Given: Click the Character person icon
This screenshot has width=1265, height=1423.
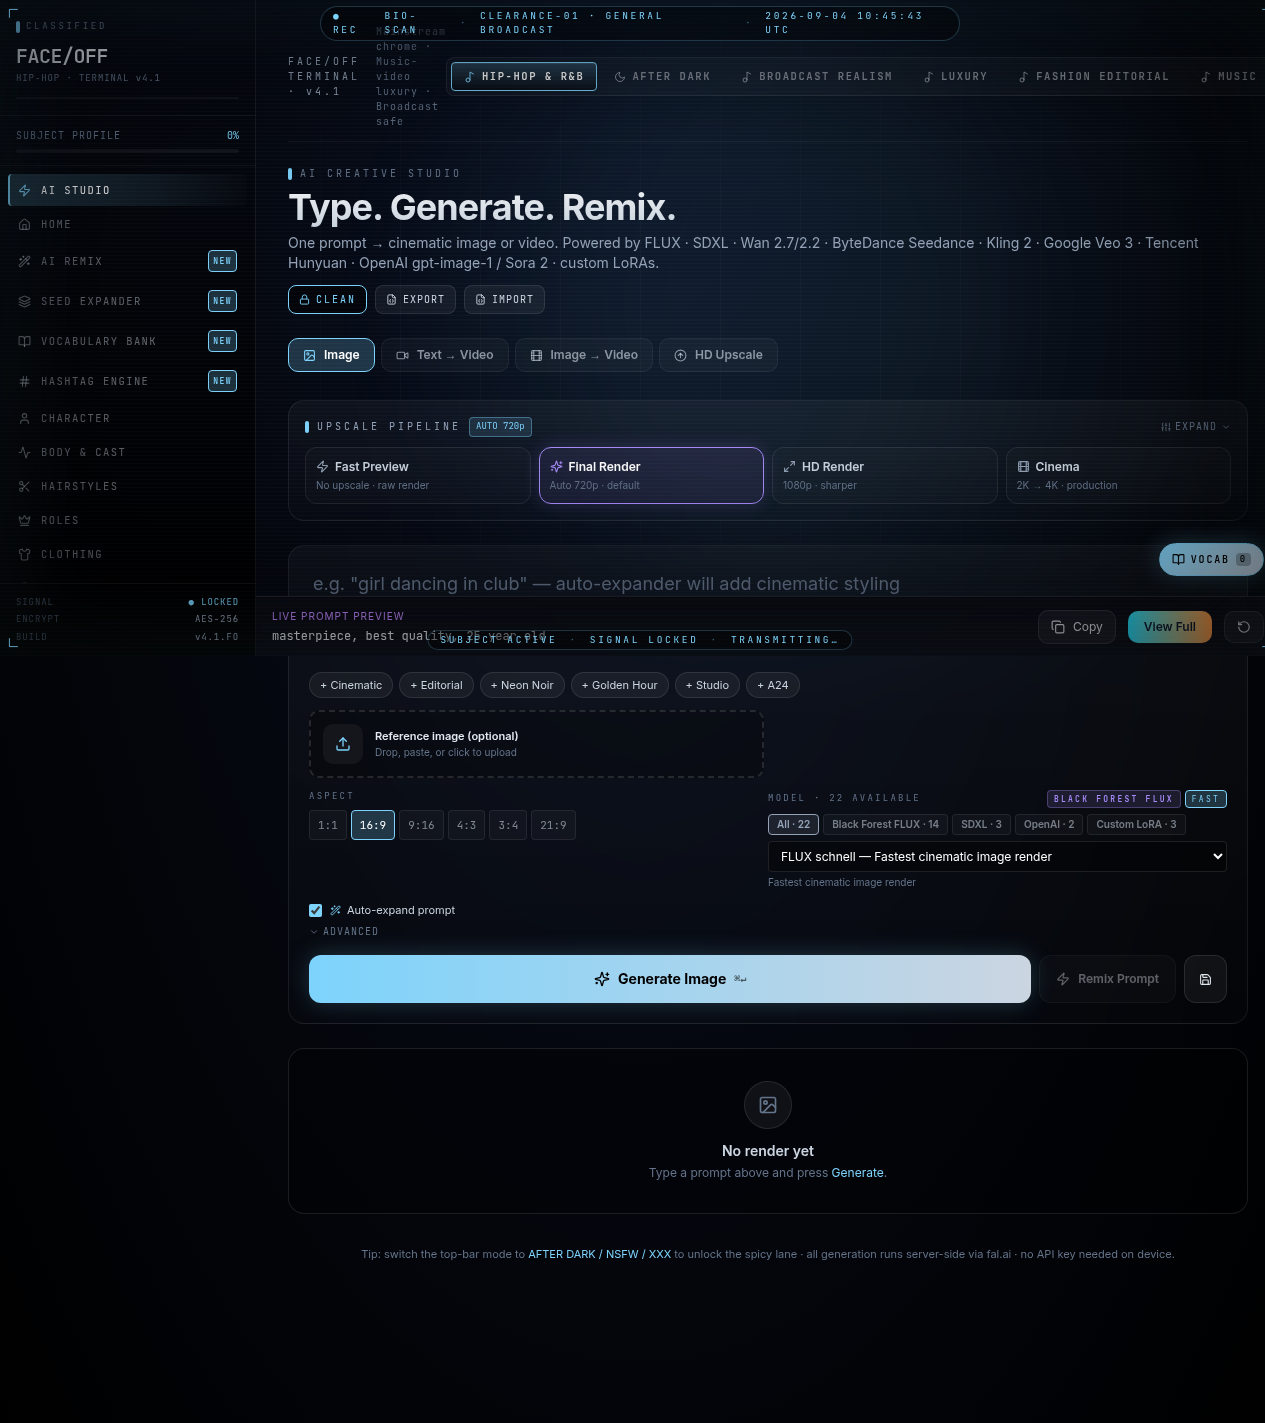Looking at the screenshot, I should [x=25, y=418].
